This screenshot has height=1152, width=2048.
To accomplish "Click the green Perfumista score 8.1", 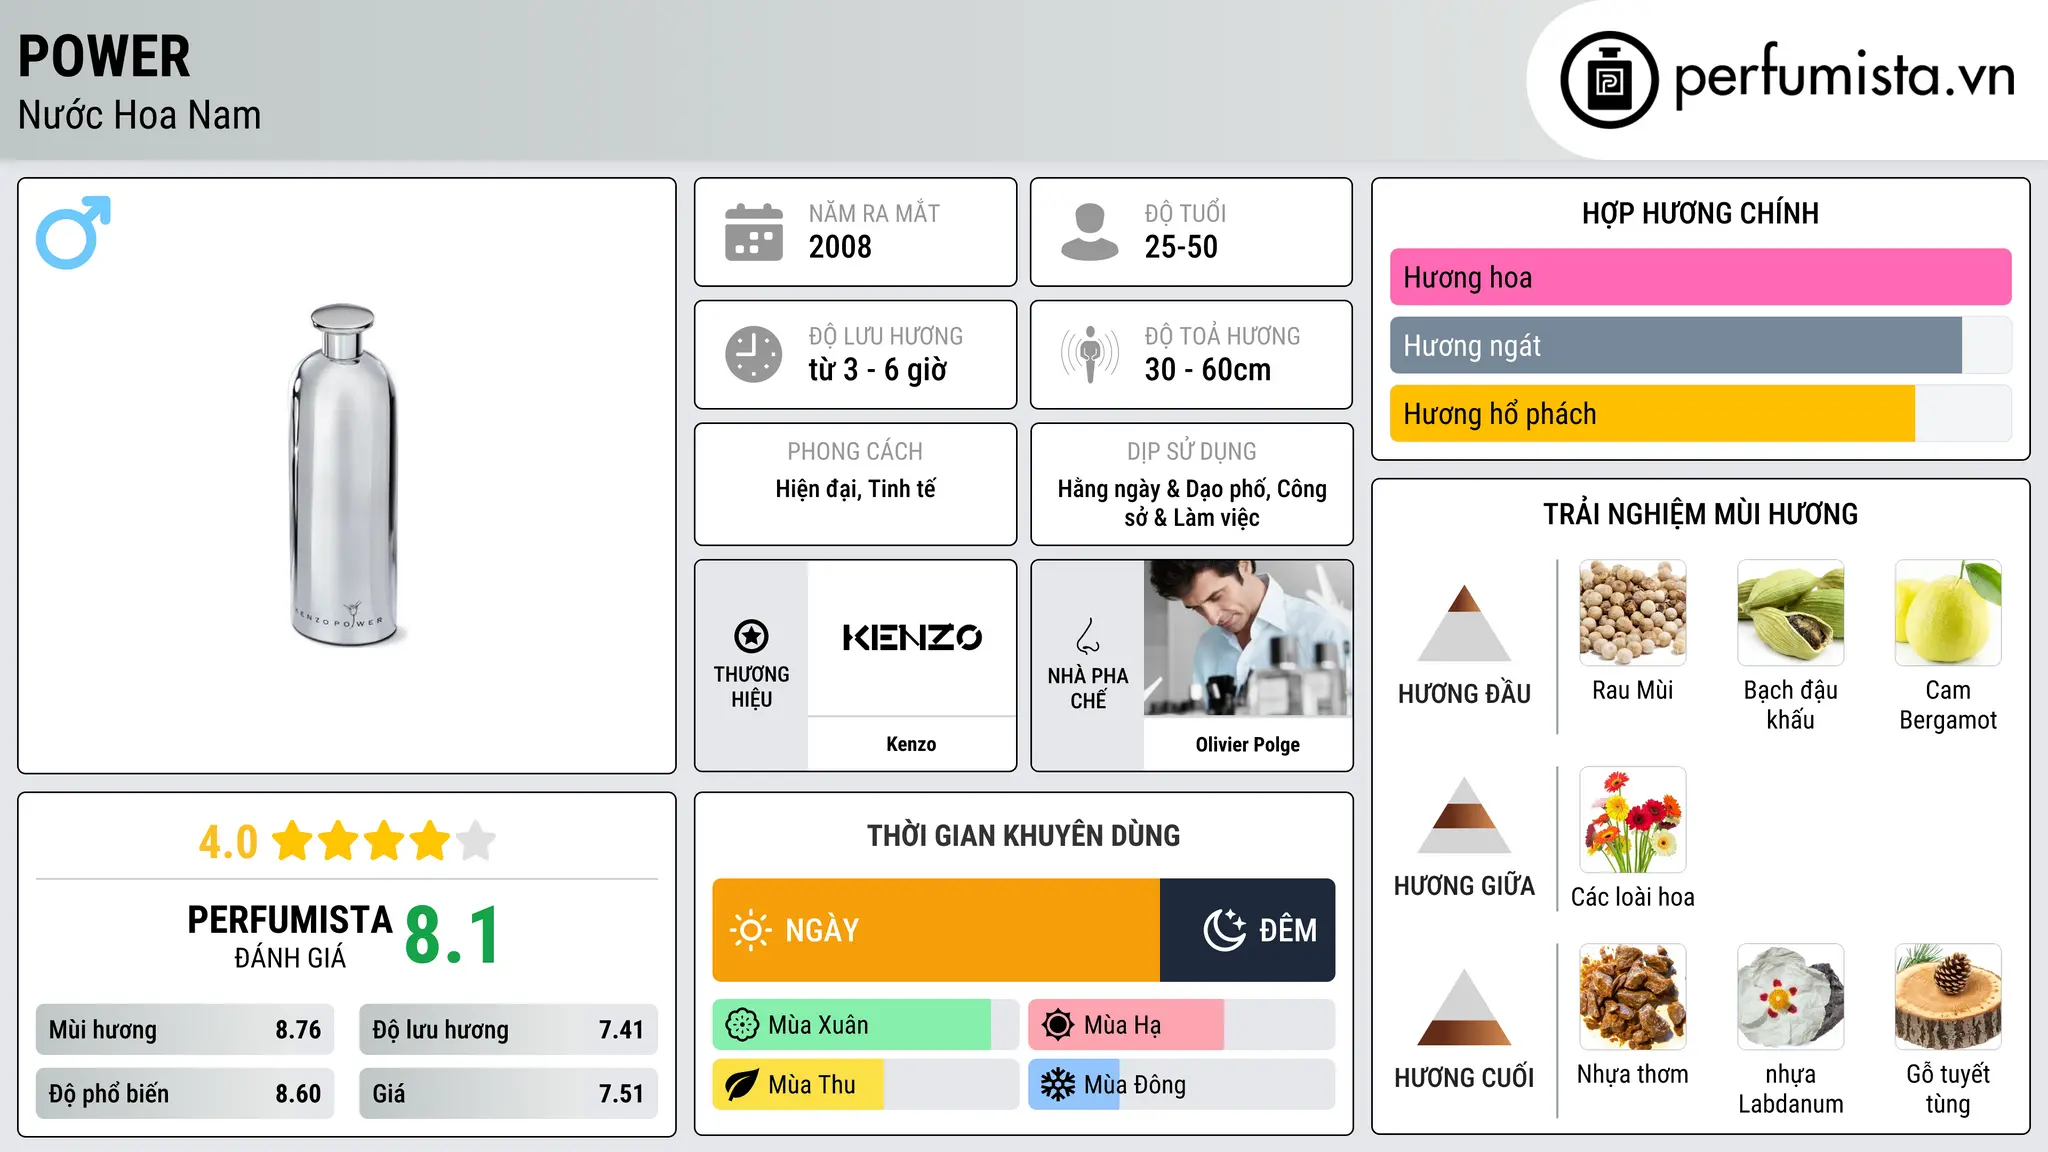I will pos(453,936).
